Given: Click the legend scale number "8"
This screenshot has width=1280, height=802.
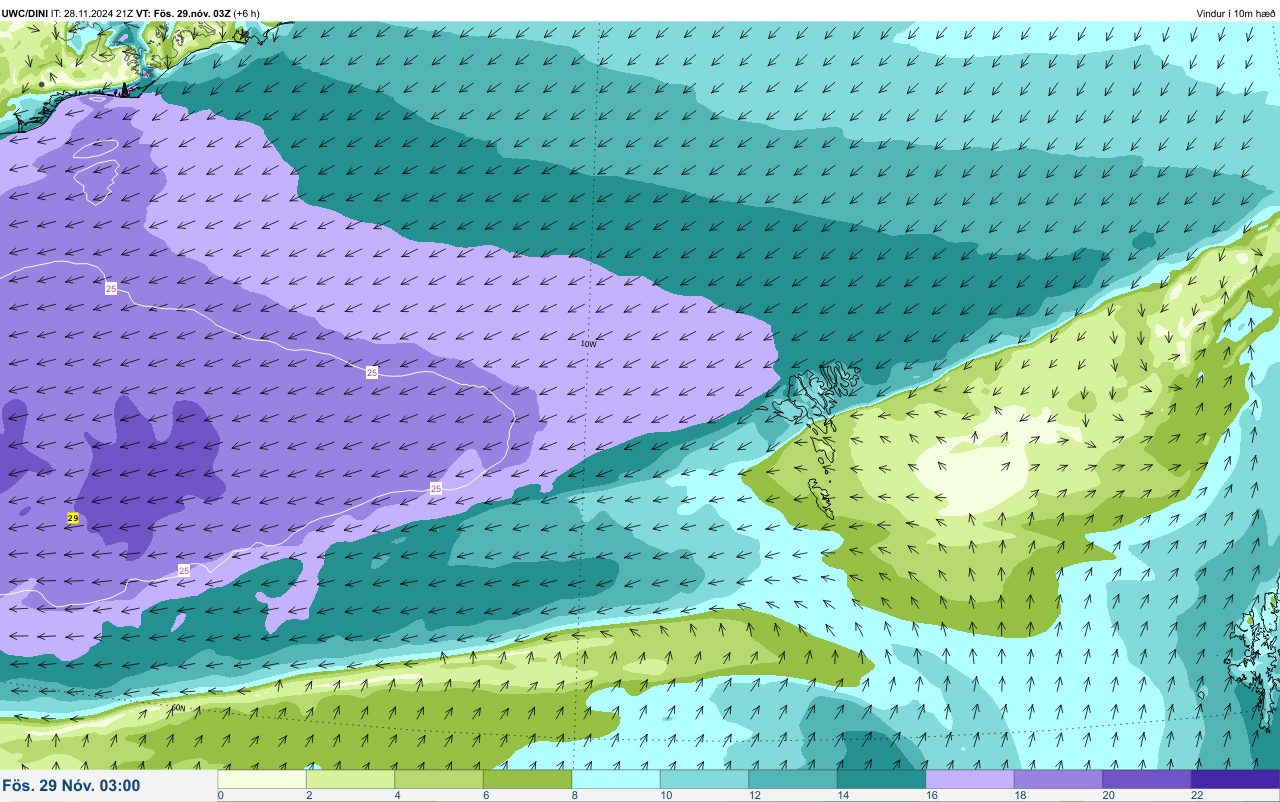Looking at the screenshot, I should click(x=575, y=795).
